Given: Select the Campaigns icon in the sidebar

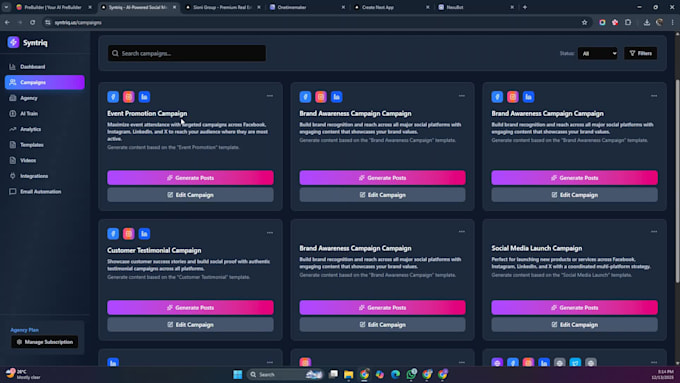Looking at the screenshot, I should [13, 82].
